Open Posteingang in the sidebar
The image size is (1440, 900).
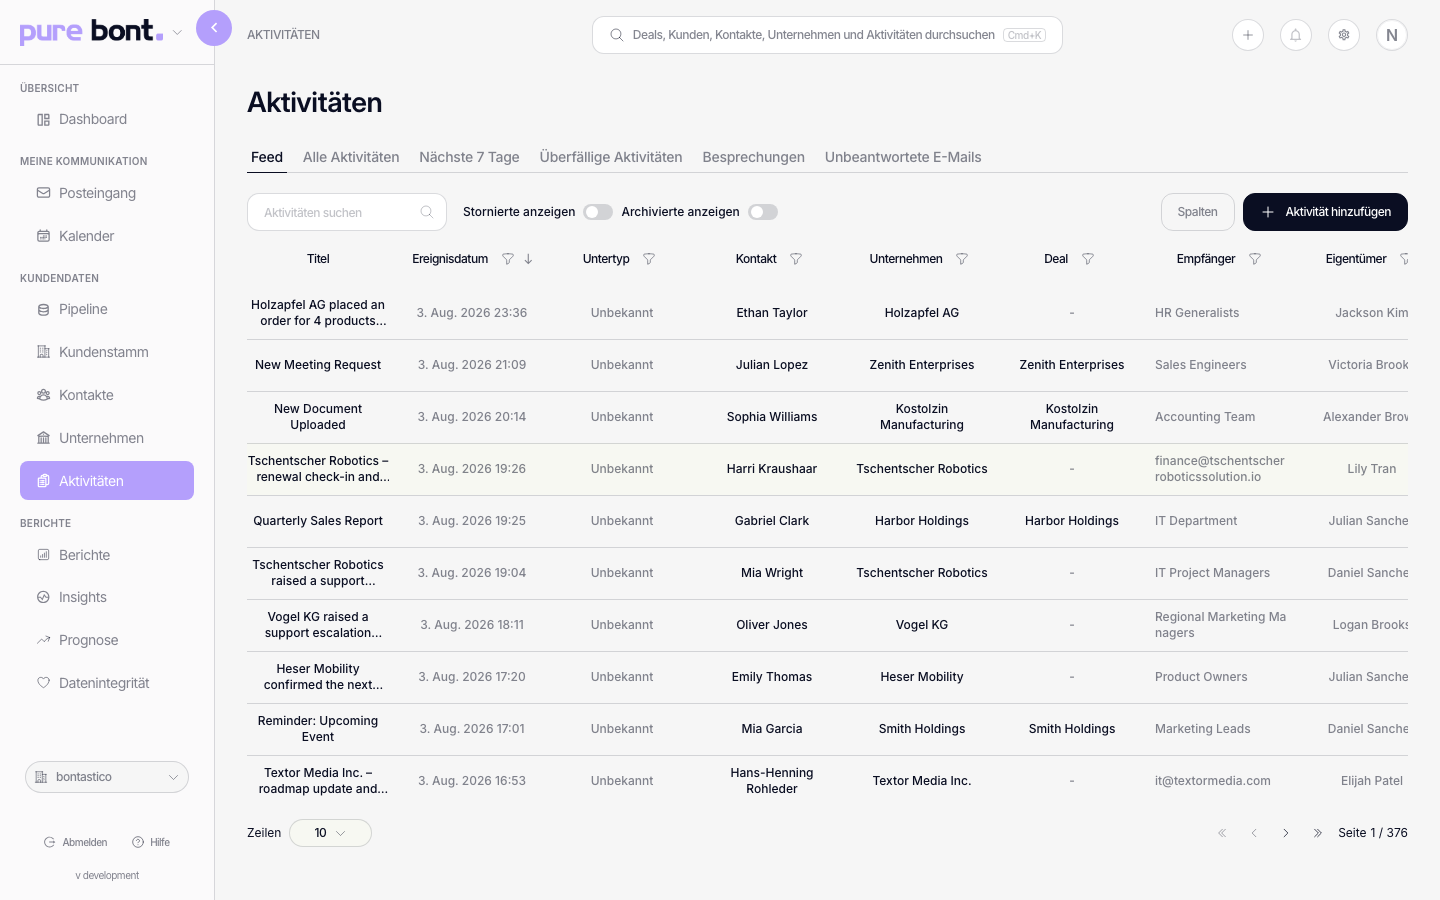(107, 193)
